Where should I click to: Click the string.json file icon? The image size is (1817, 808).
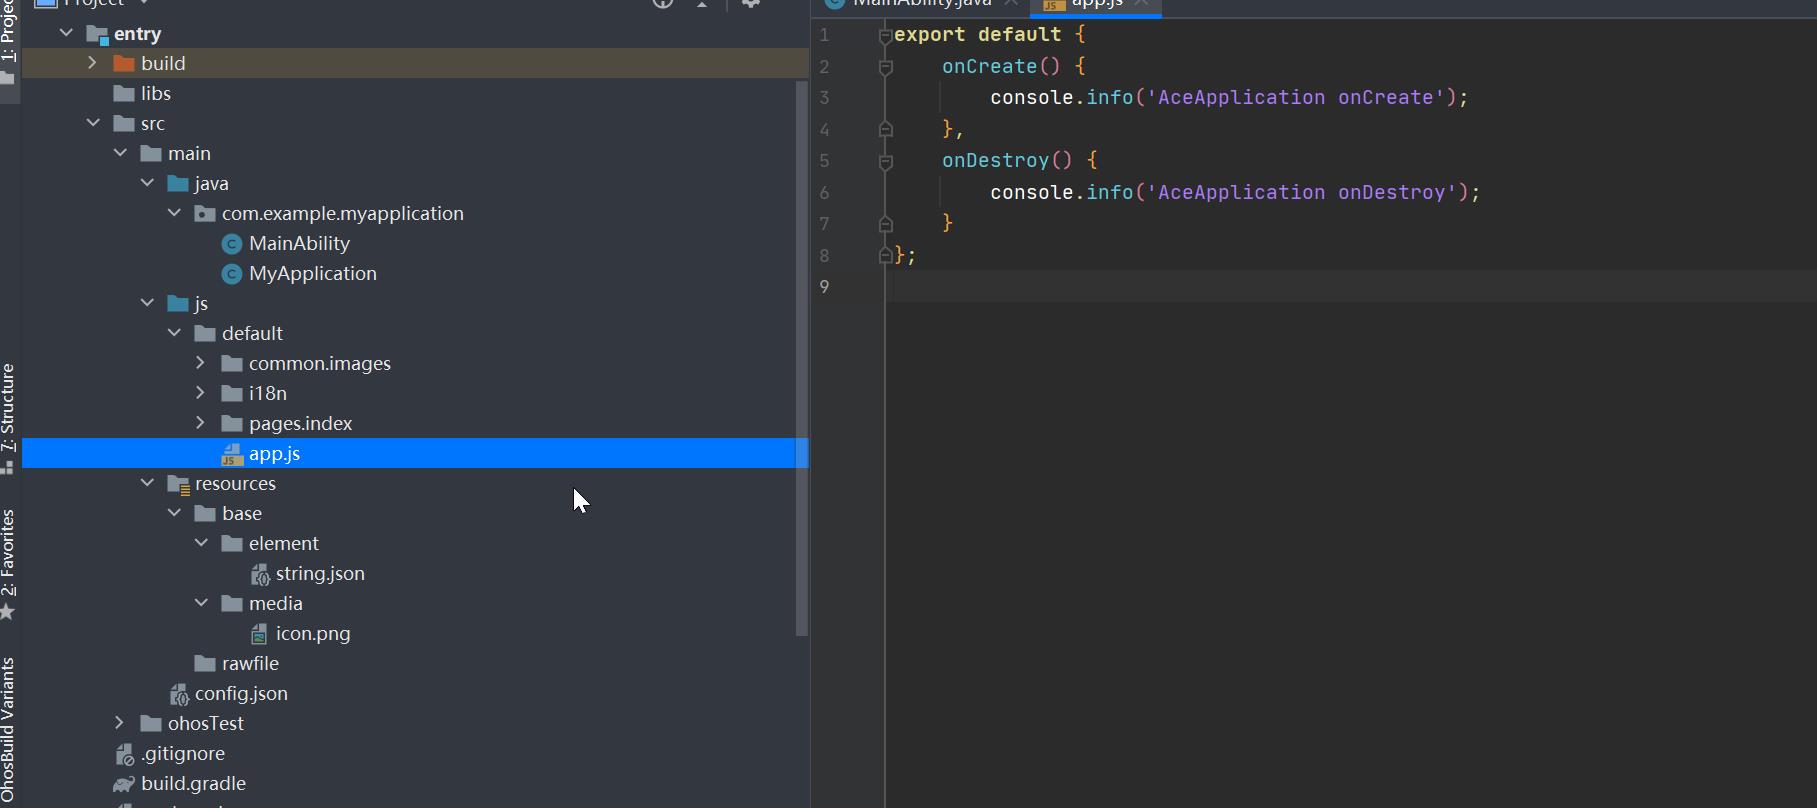(x=260, y=574)
